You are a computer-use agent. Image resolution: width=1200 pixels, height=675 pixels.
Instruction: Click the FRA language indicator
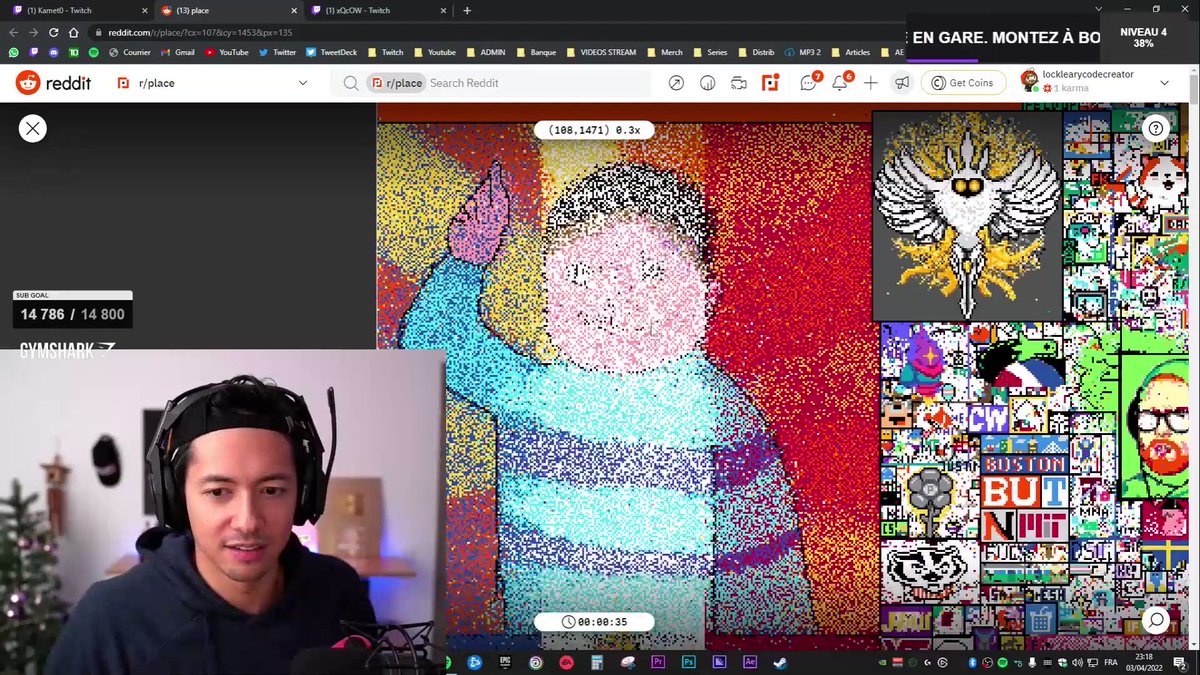pos(1111,662)
